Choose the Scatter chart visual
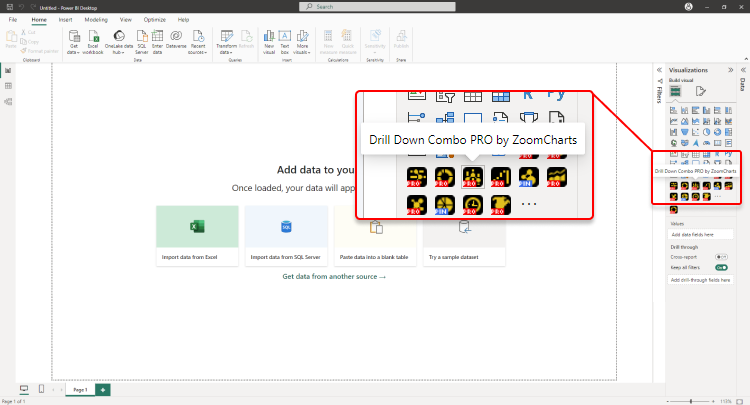The height and width of the screenshot is (405, 750). click(x=695, y=132)
